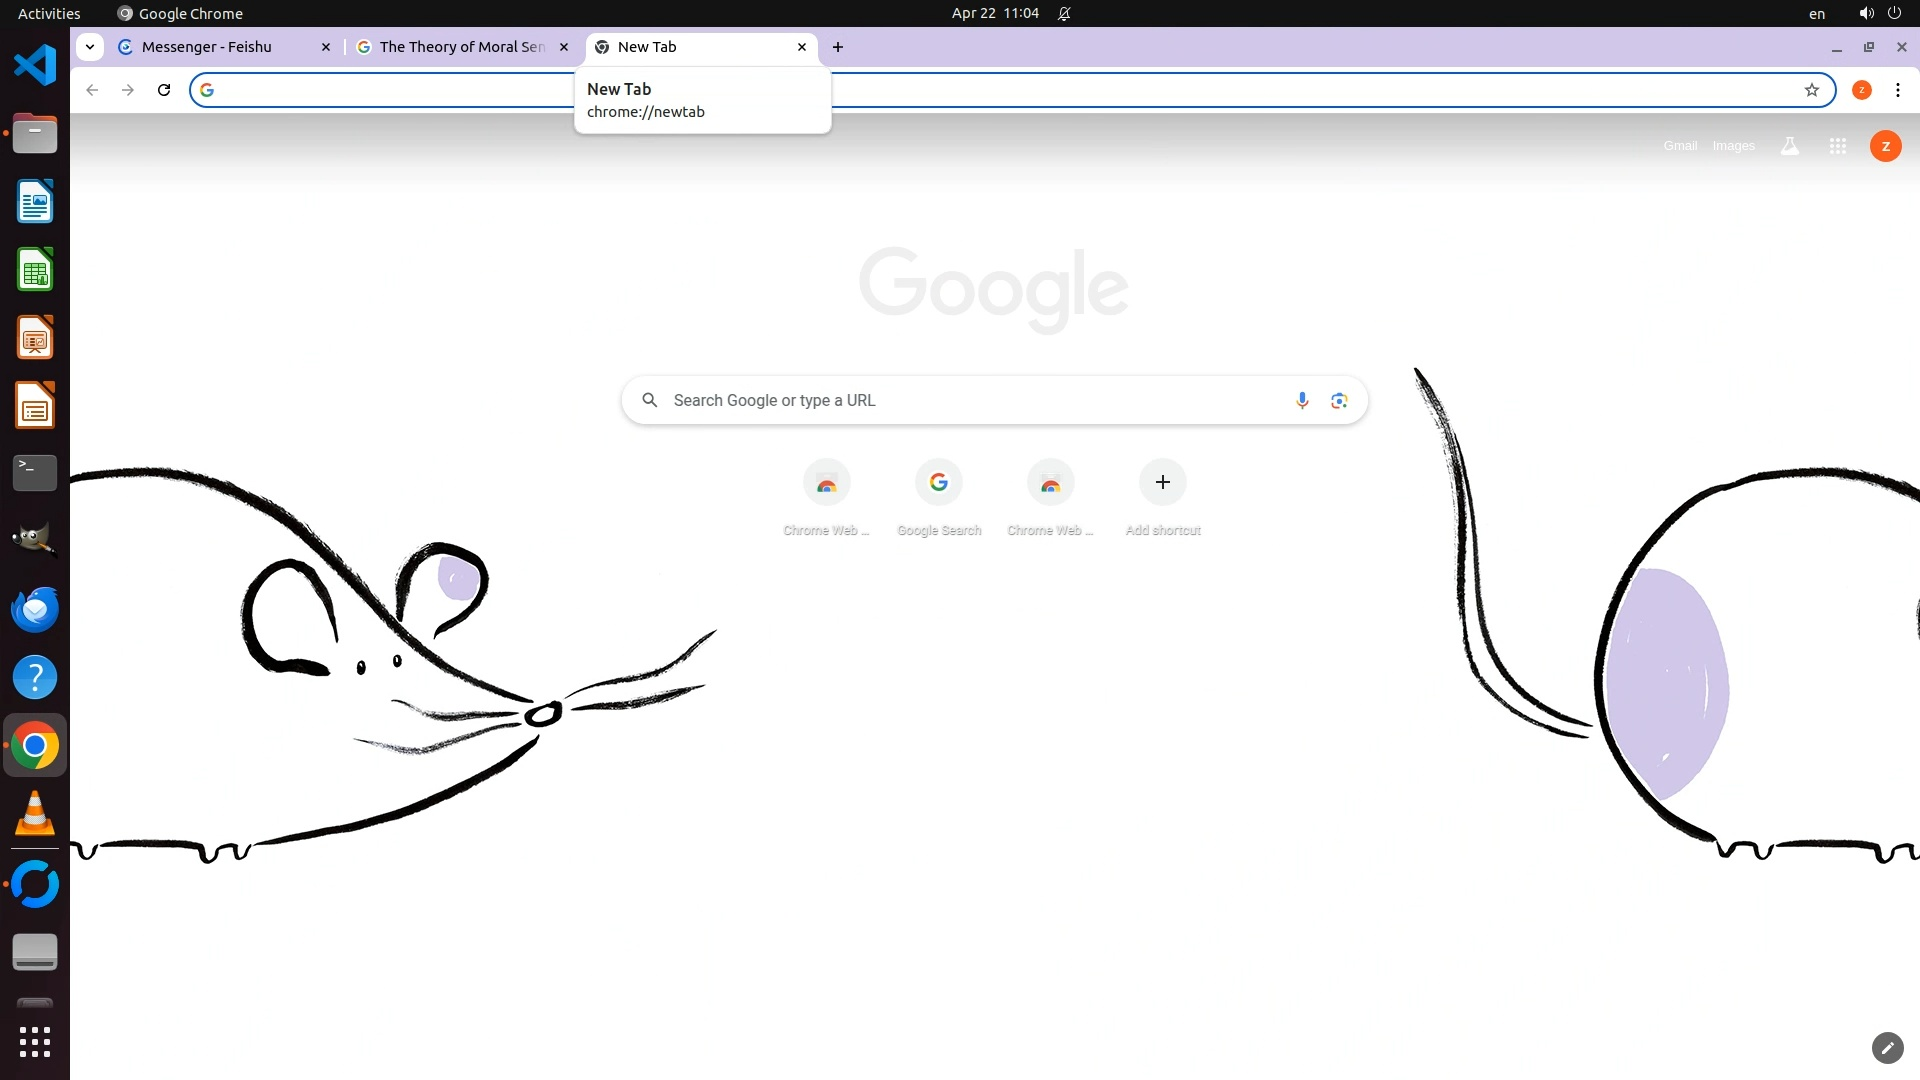The width and height of the screenshot is (1920, 1080).
Task: Open the Google Search shortcut tile
Action: [x=939, y=483]
